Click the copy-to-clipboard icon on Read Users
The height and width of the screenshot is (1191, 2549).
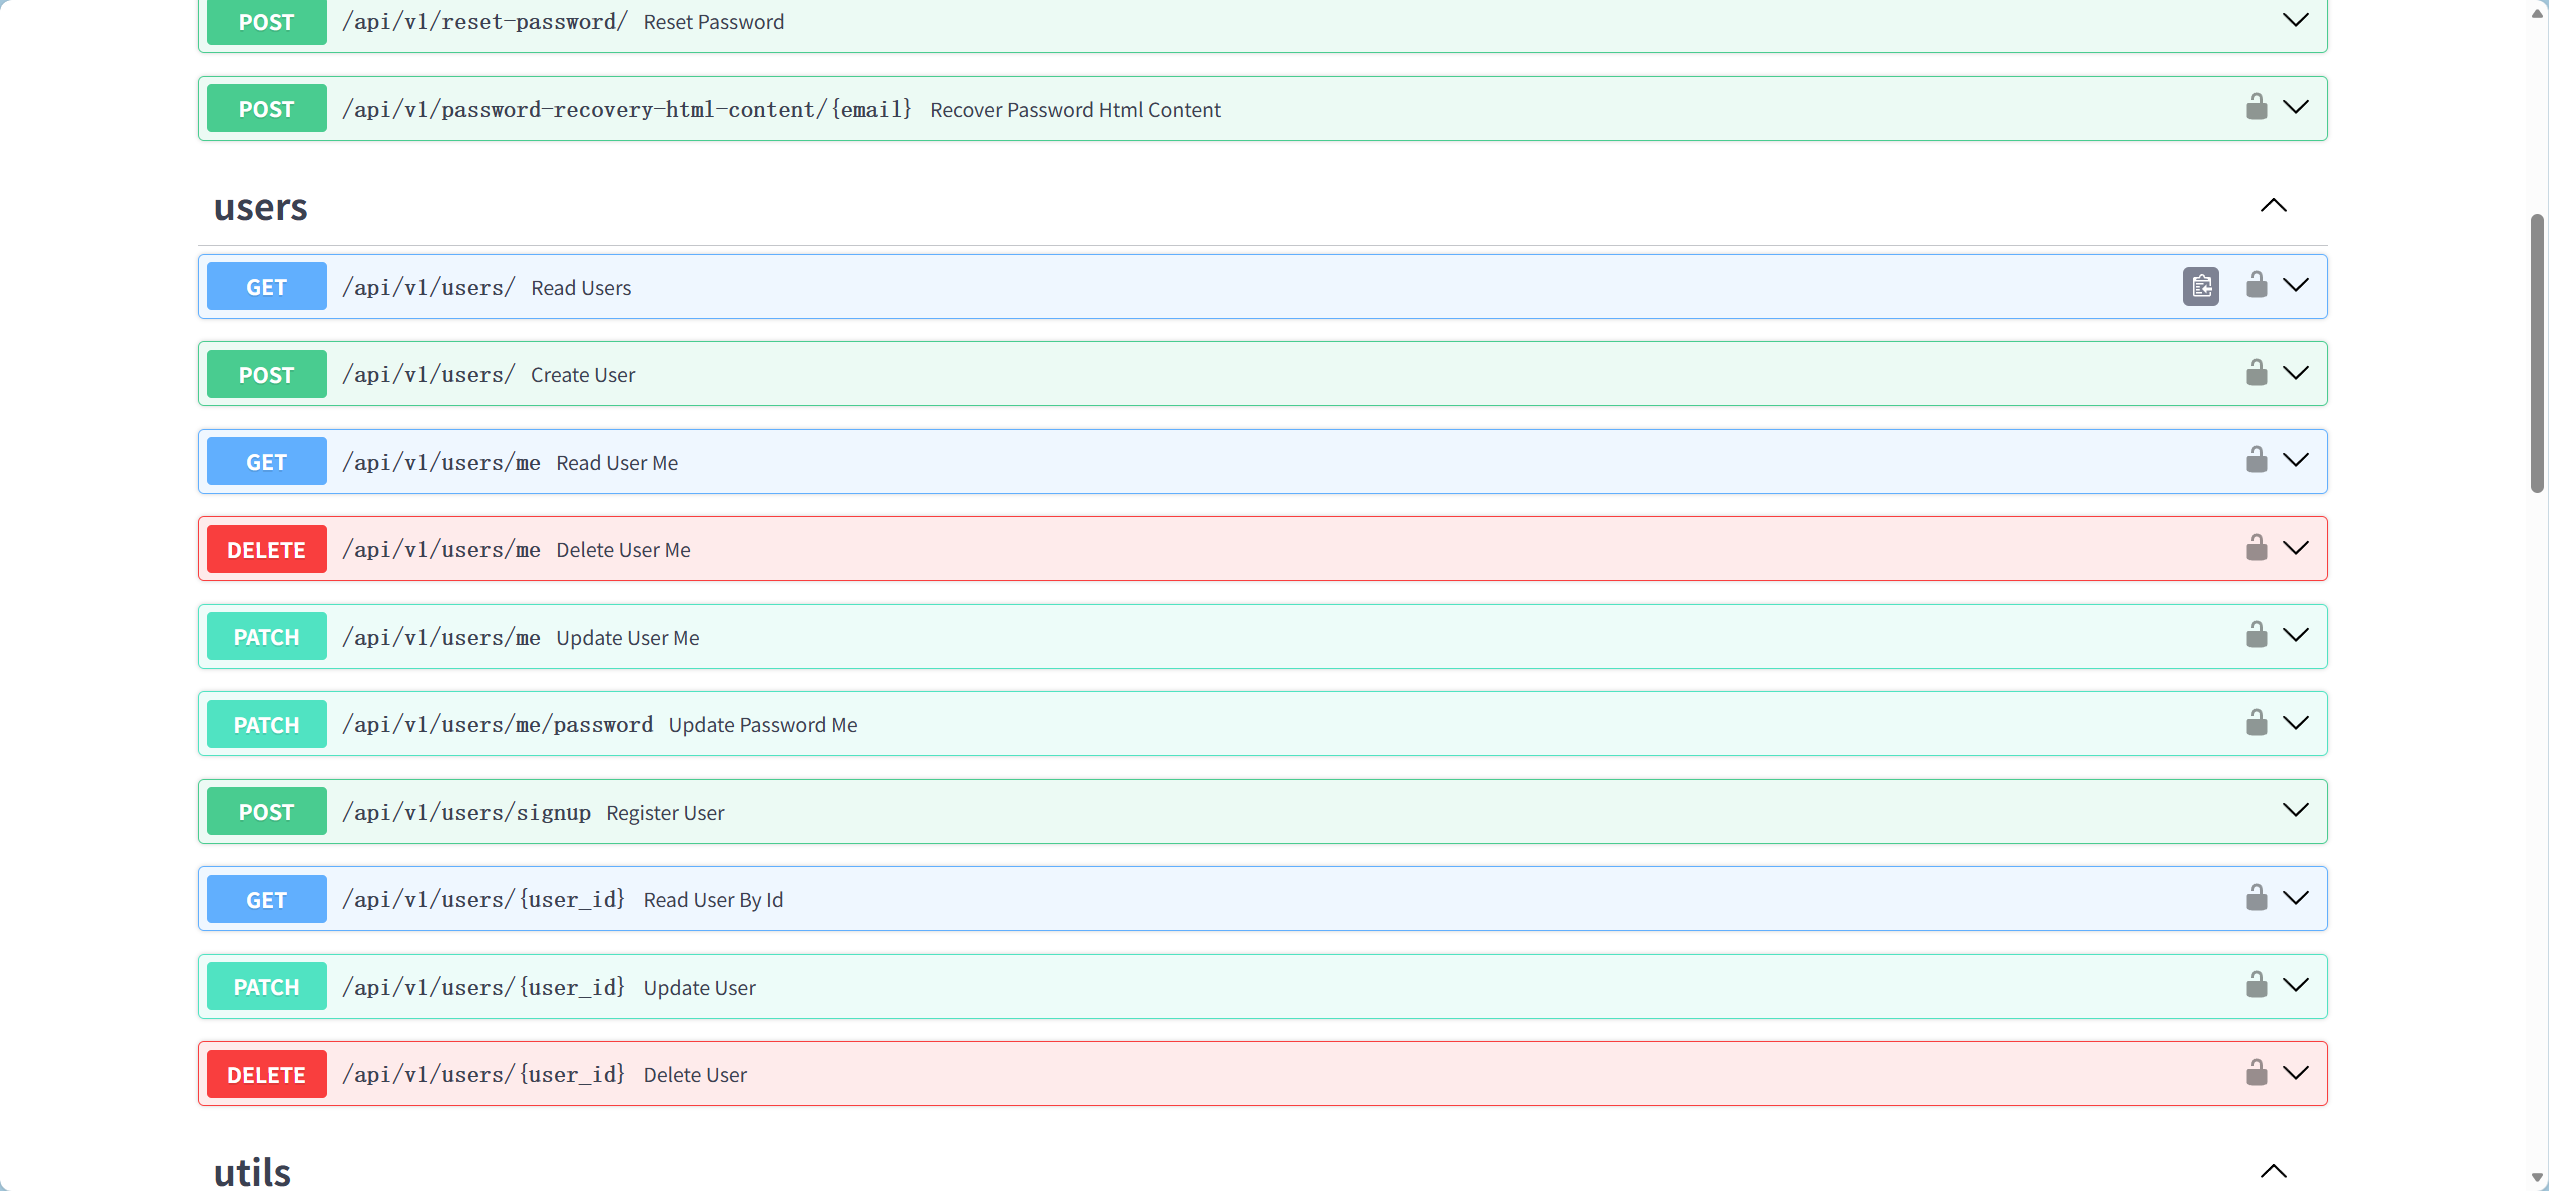pyautogui.click(x=2200, y=287)
